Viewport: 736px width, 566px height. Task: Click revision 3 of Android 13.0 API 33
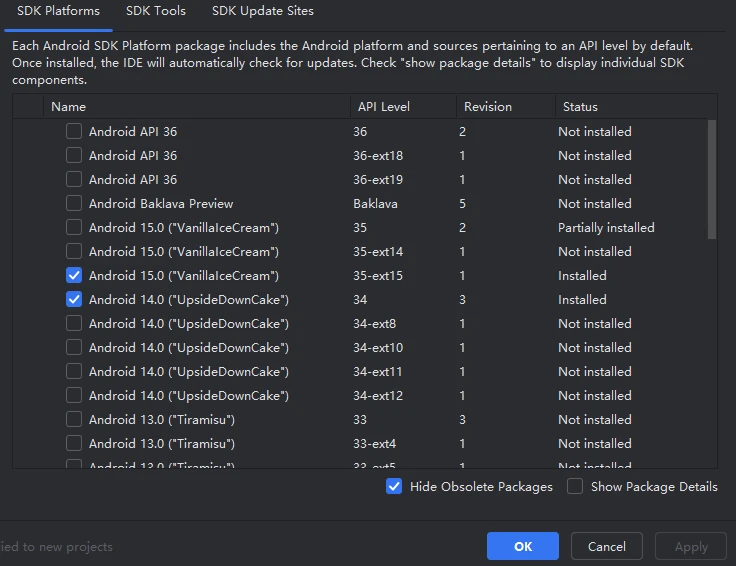(462, 420)
